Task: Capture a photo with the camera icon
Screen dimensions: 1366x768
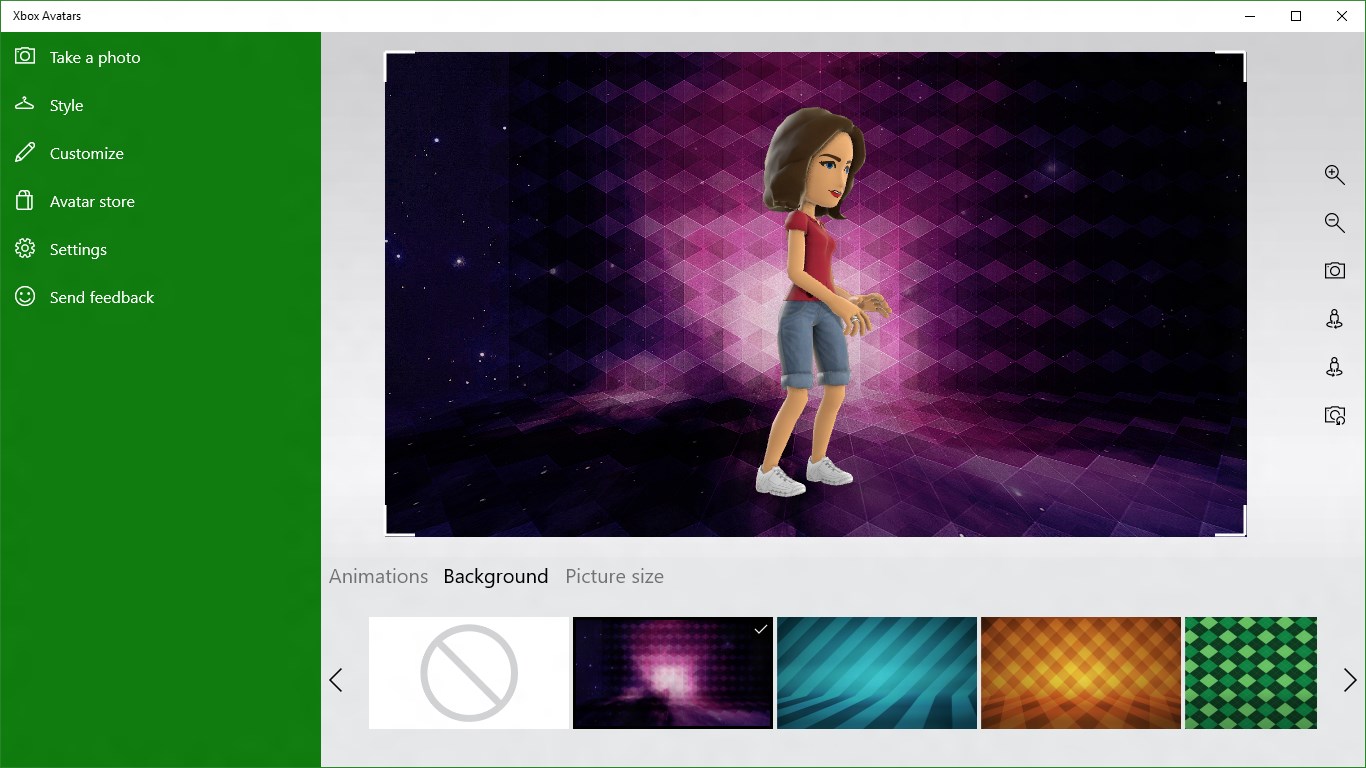Action: (x=1335, y=270)
